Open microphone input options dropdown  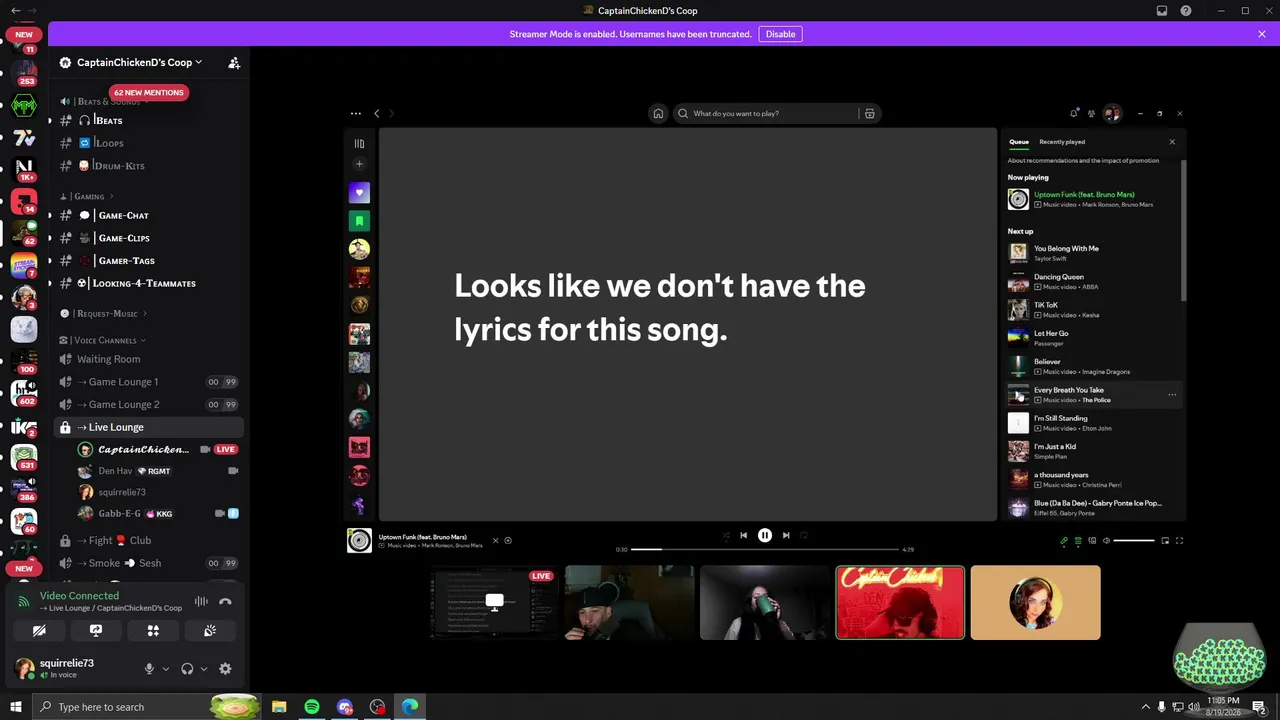[x=166, y=669]
